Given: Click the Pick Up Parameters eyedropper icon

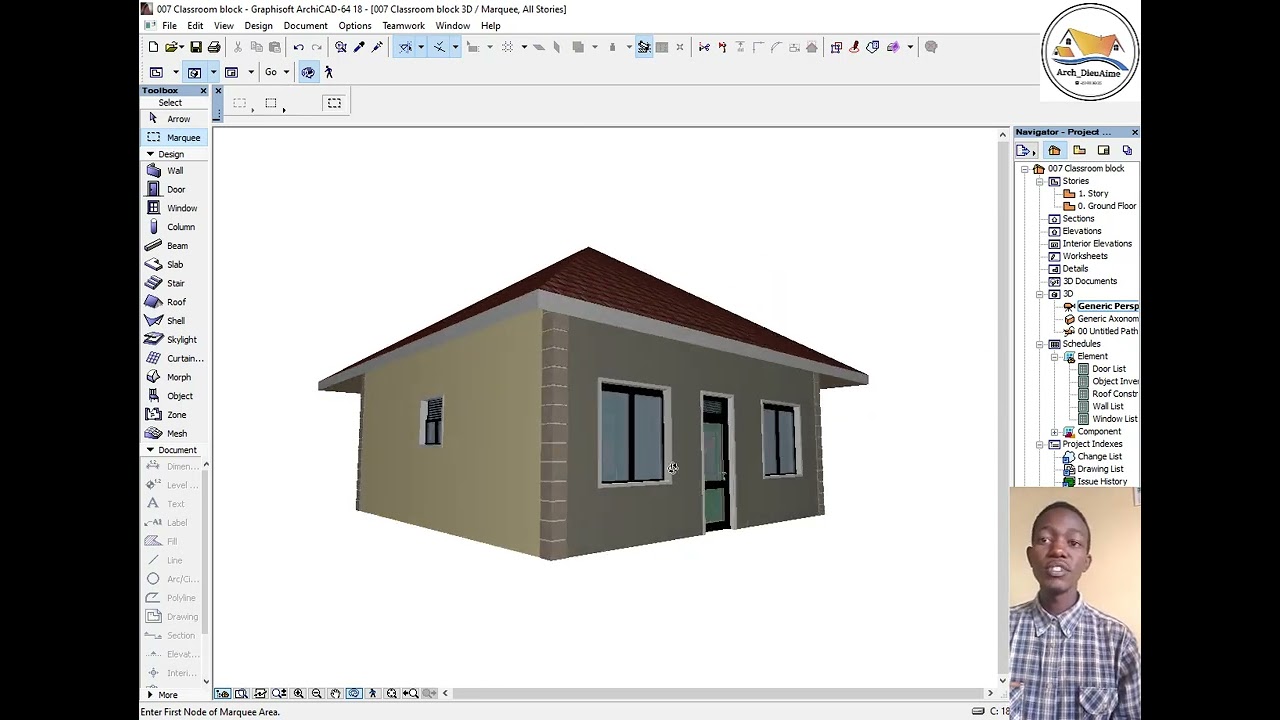Looking at the screenshot, I should click(359, 47).
